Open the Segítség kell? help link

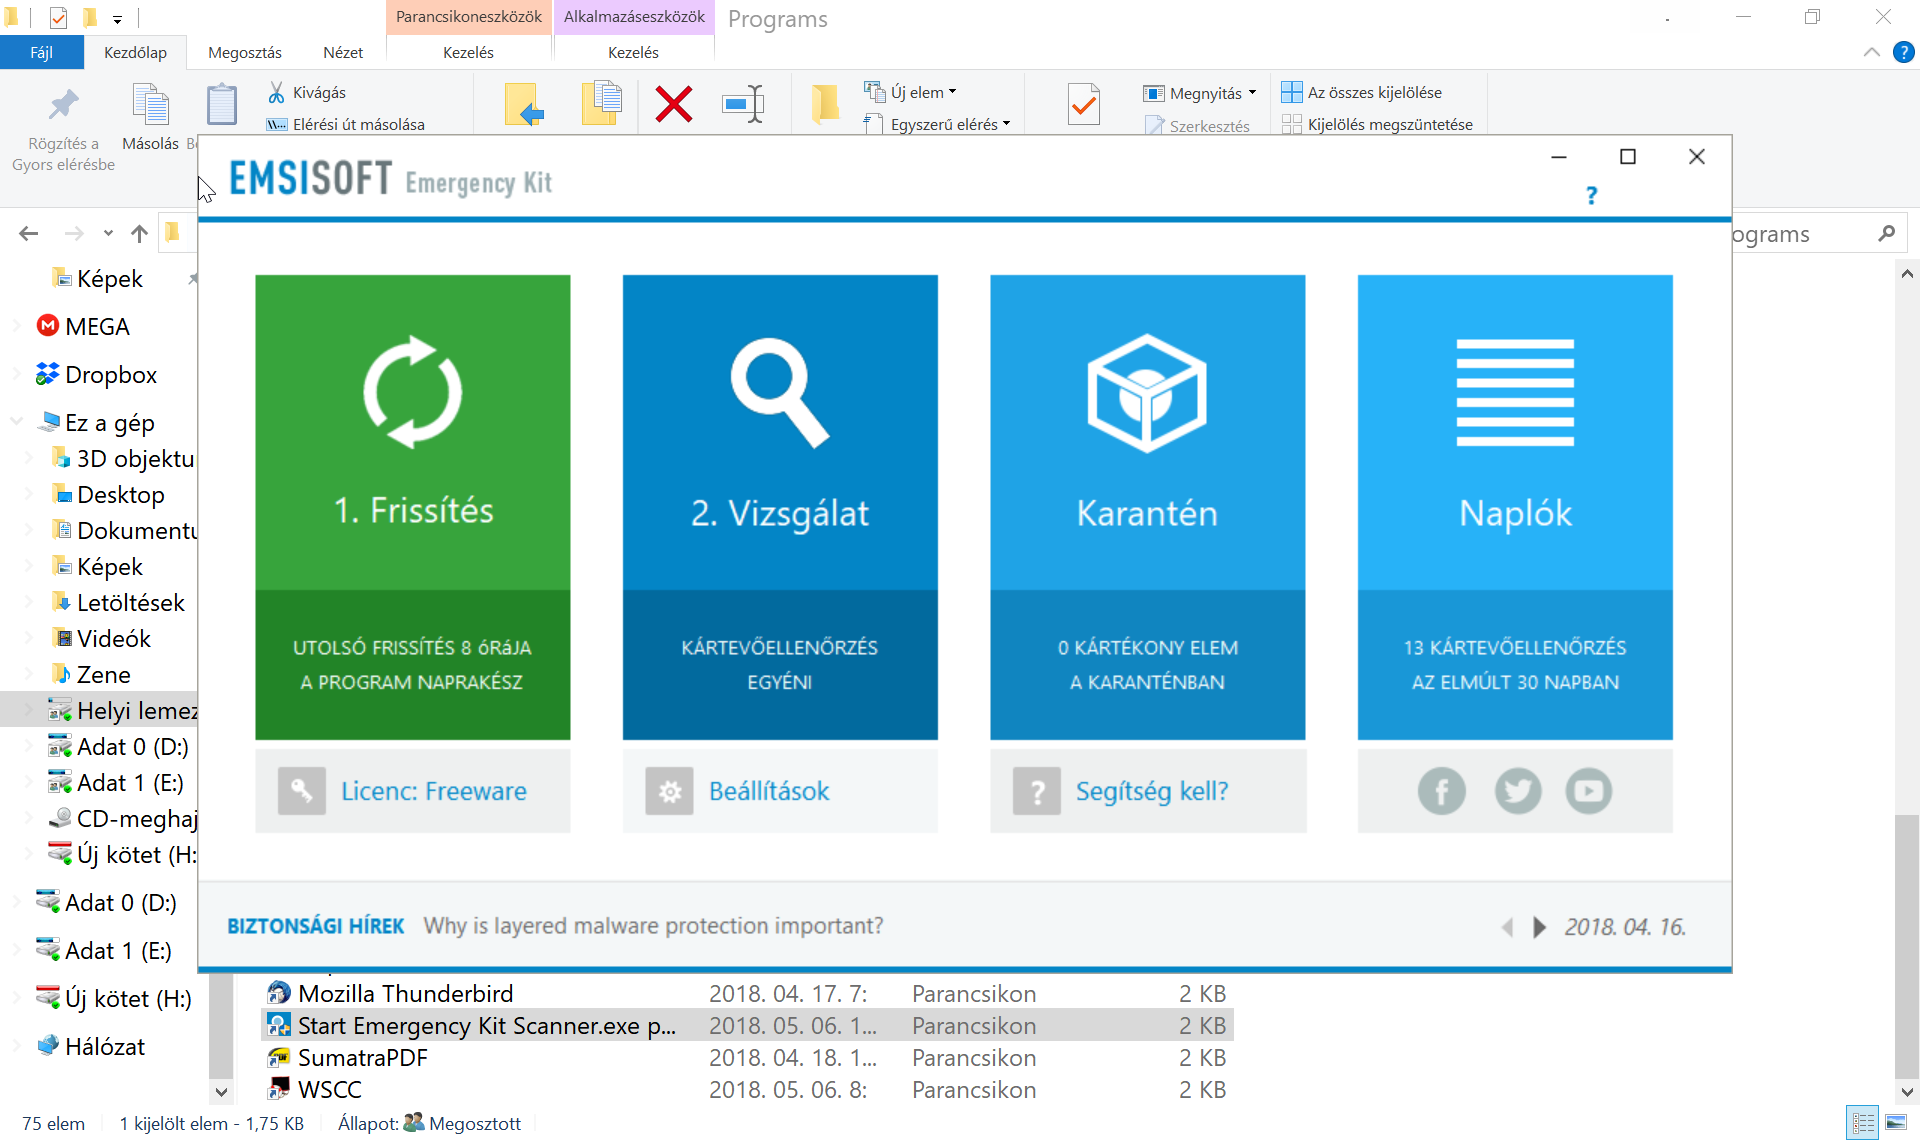[x=1152, y=791]
